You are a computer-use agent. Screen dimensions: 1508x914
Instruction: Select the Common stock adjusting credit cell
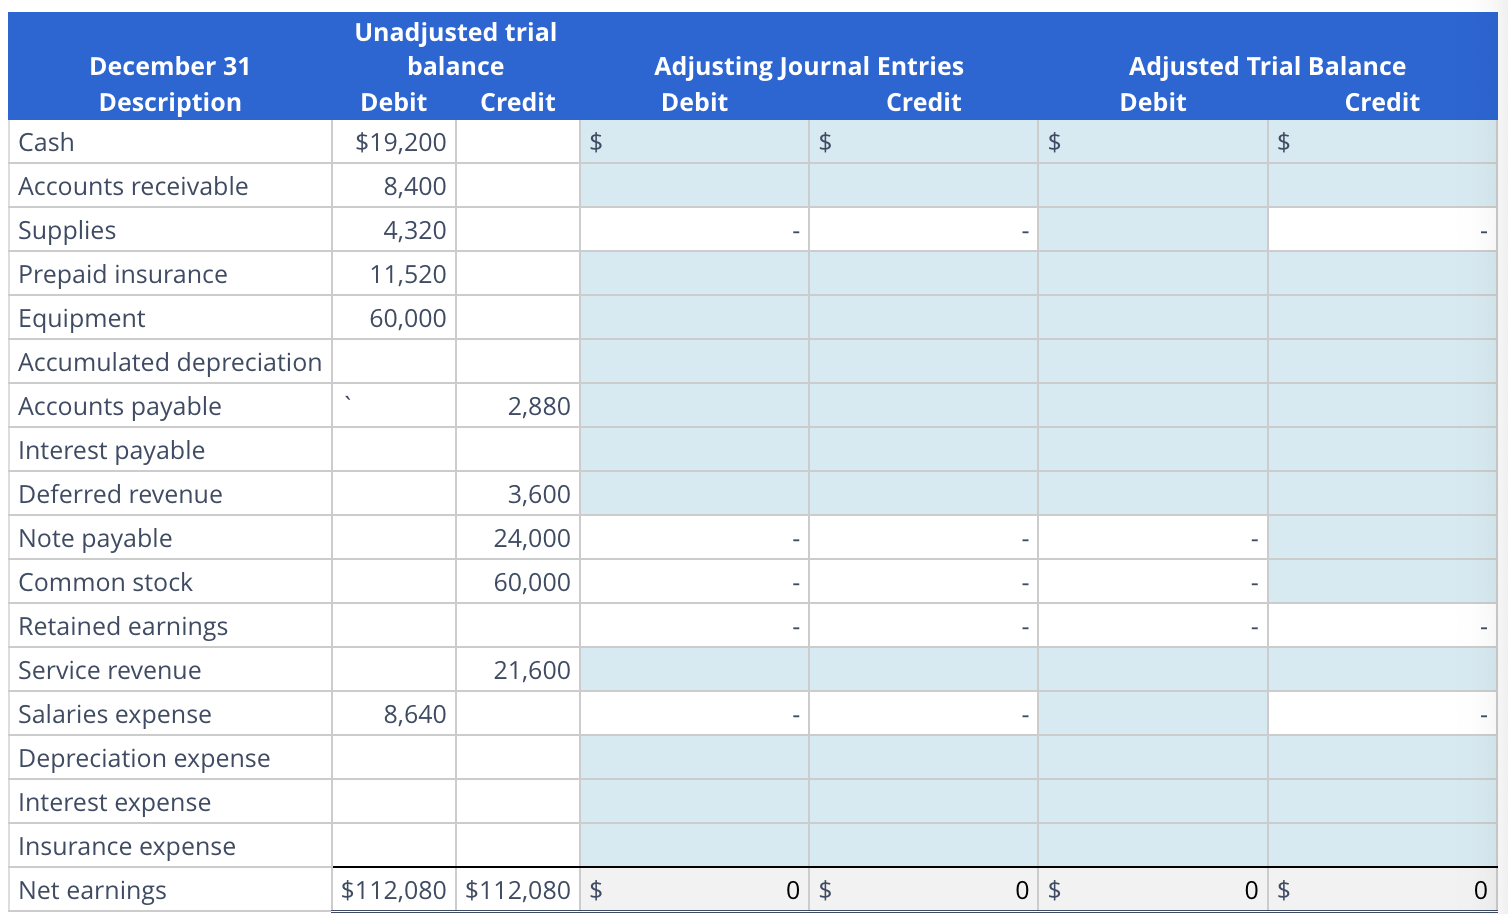[x=921, y=581]
